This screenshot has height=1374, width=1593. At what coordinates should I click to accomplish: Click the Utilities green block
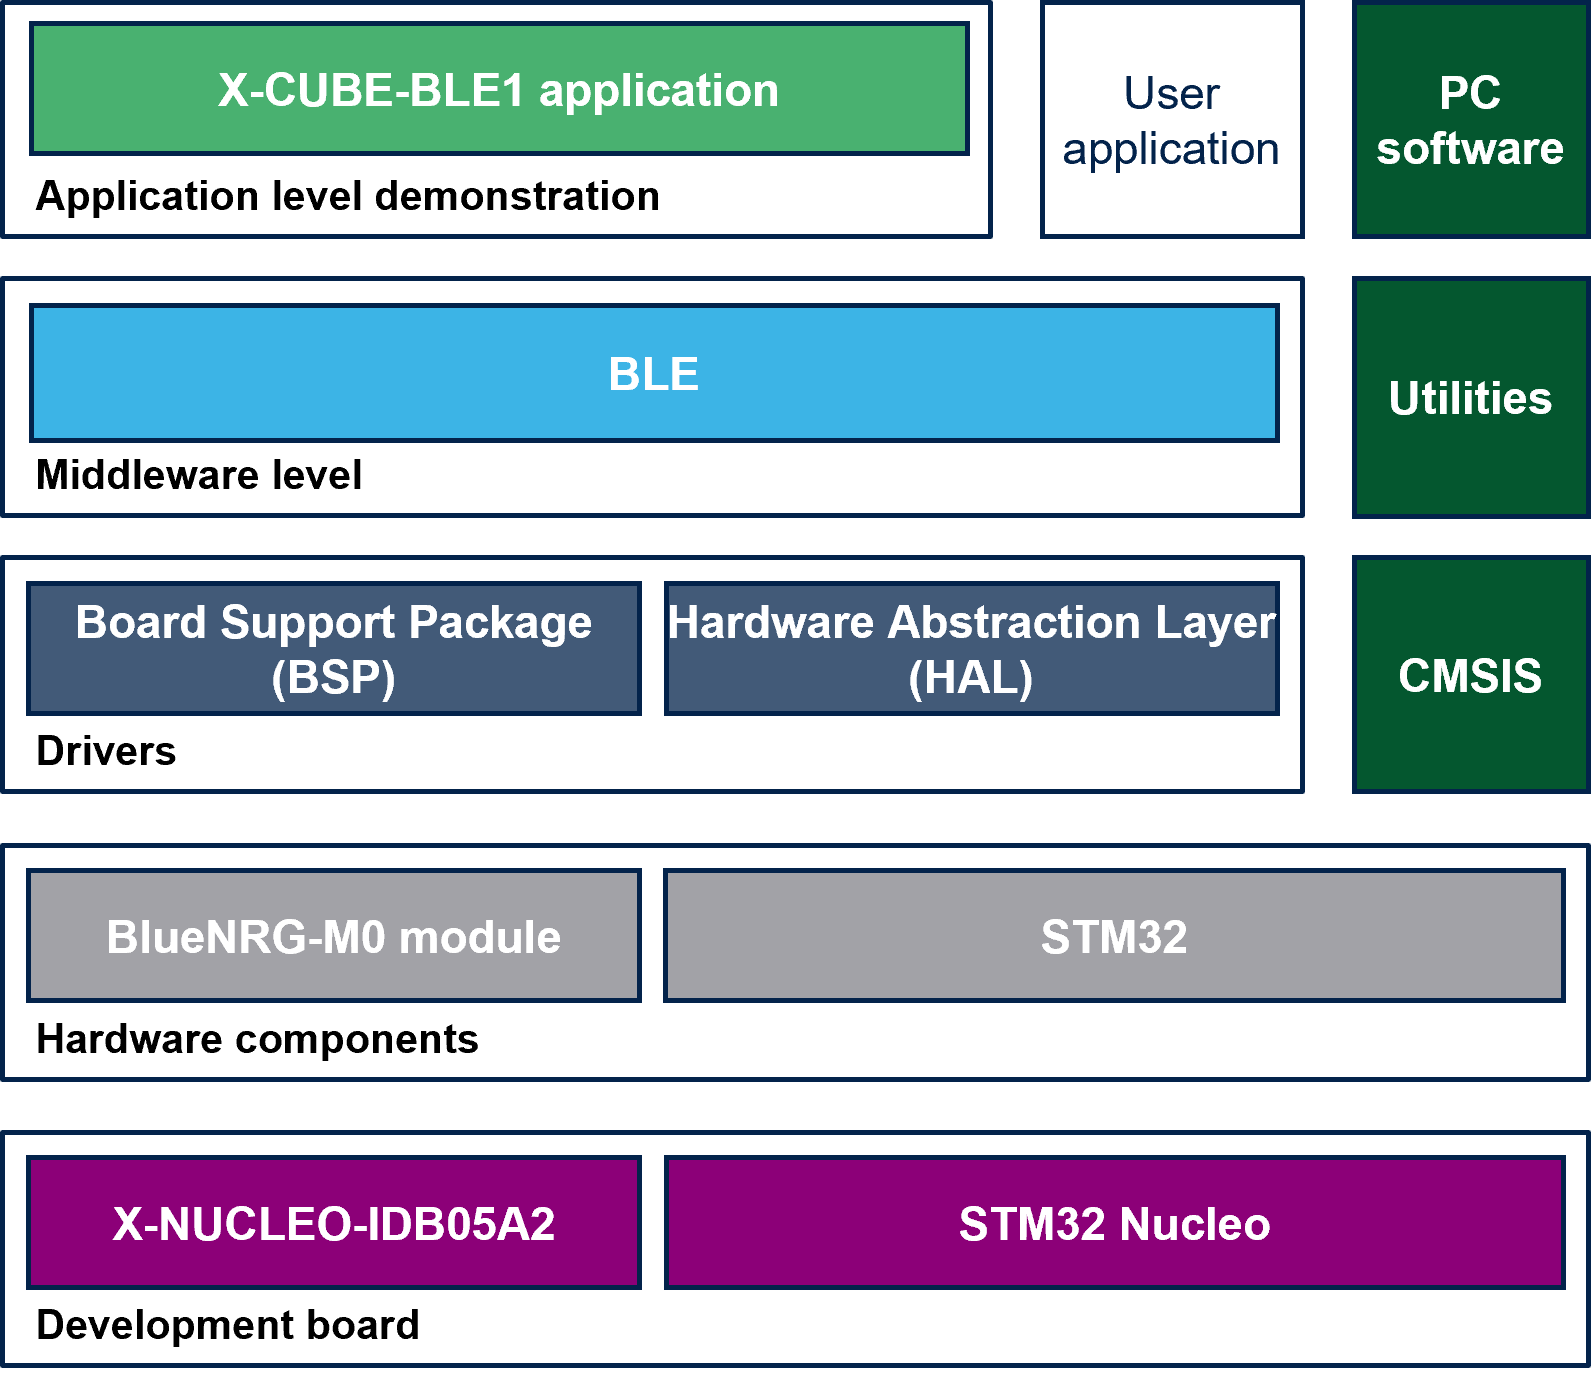click(1471, 398)
